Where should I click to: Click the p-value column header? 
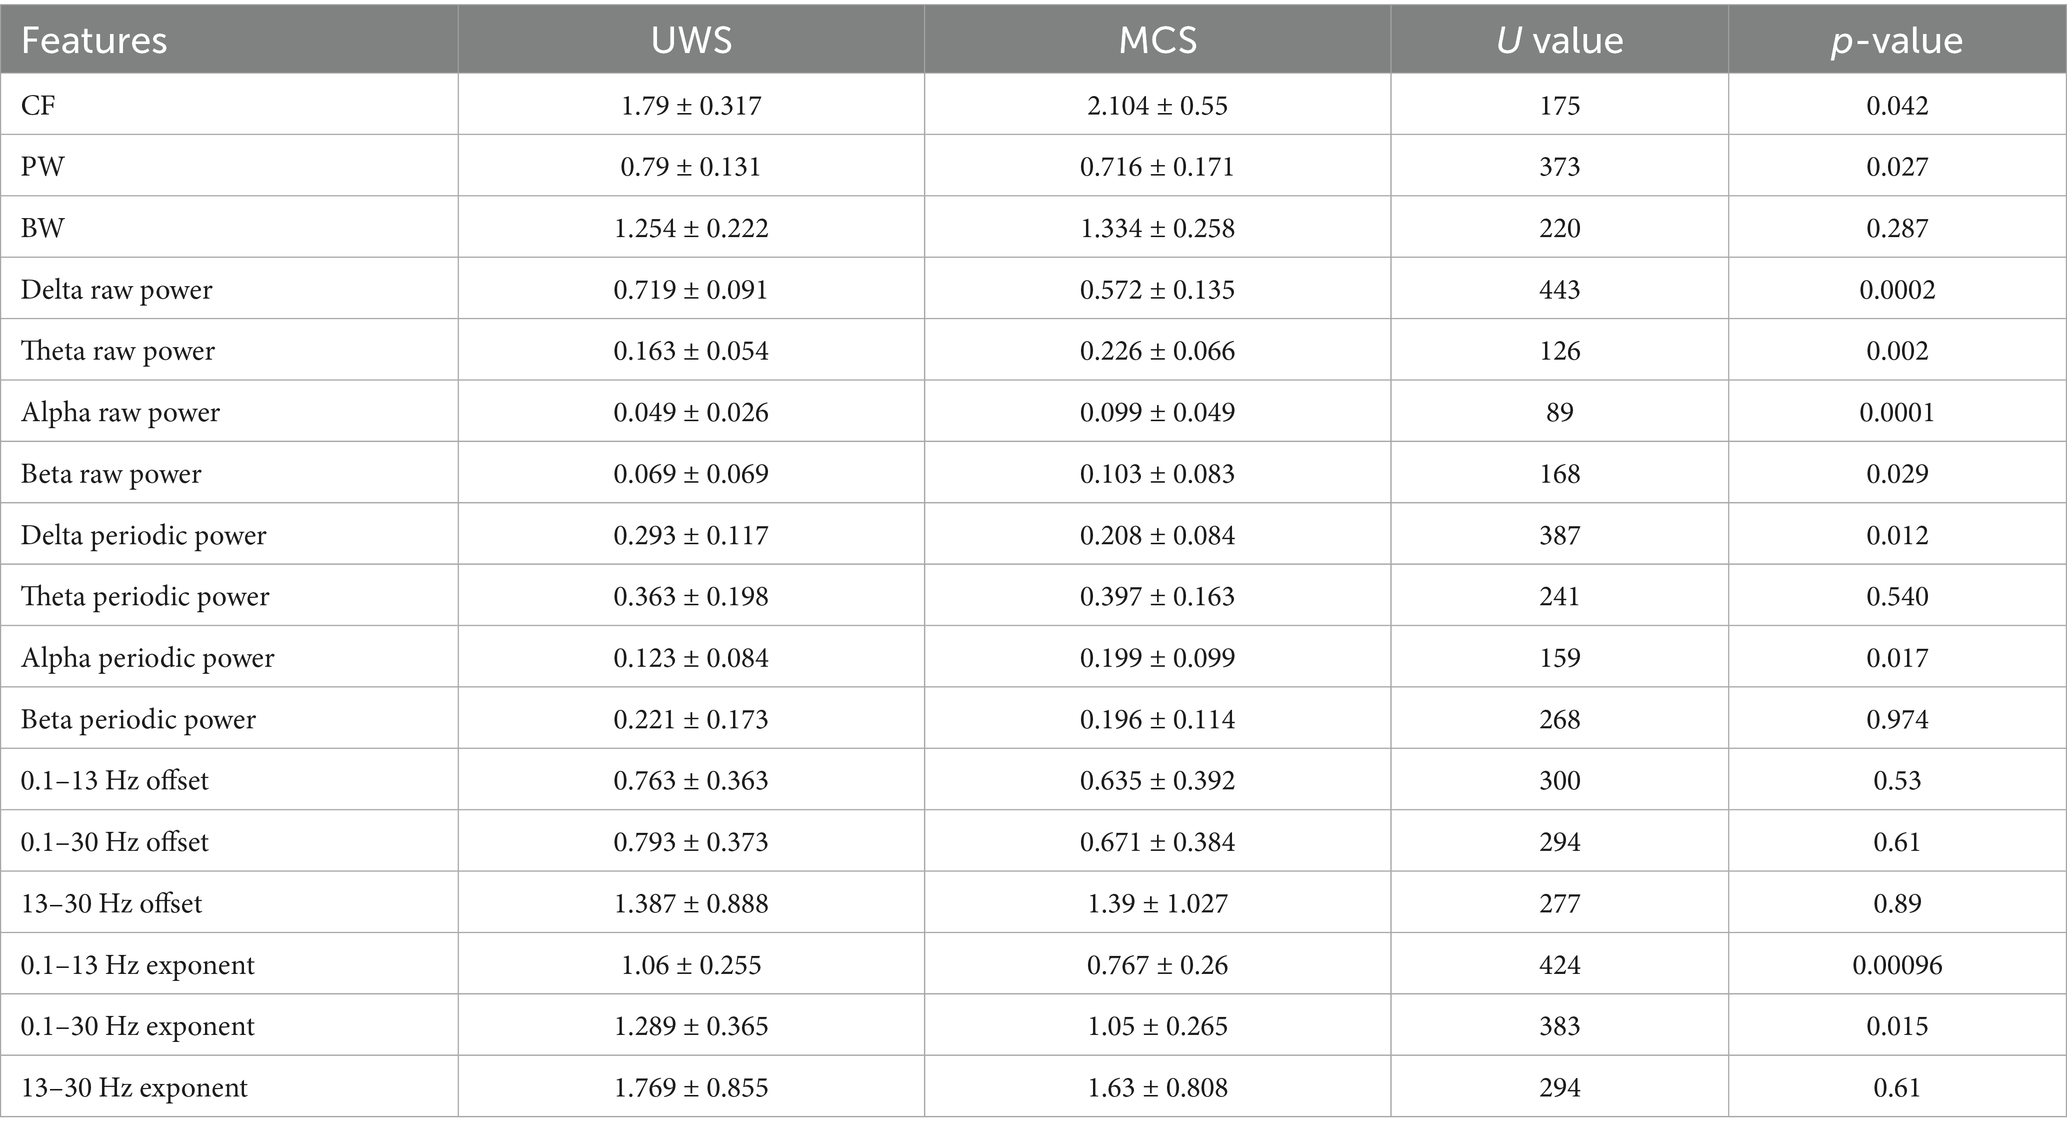click(x=1896, y=40)
